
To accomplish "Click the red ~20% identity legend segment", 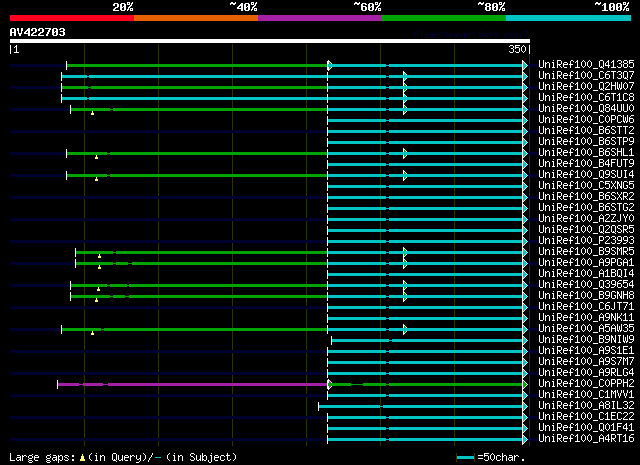I will [x=72, y=18].
